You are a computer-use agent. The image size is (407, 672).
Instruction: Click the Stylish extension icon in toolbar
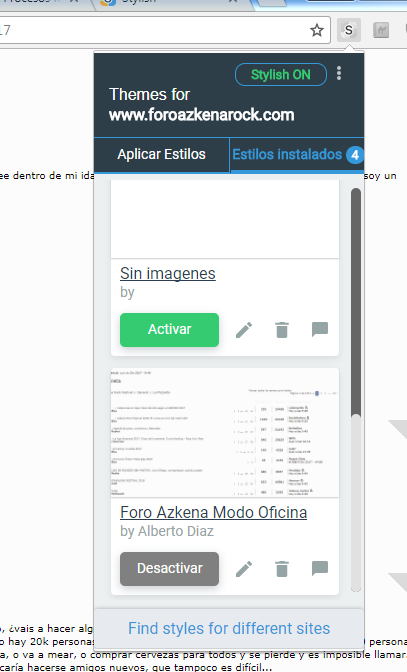click(348, 30)
